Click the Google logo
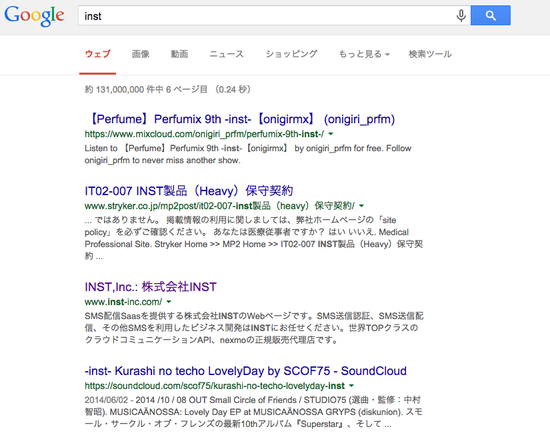The image size is (550, 439). 34,16
